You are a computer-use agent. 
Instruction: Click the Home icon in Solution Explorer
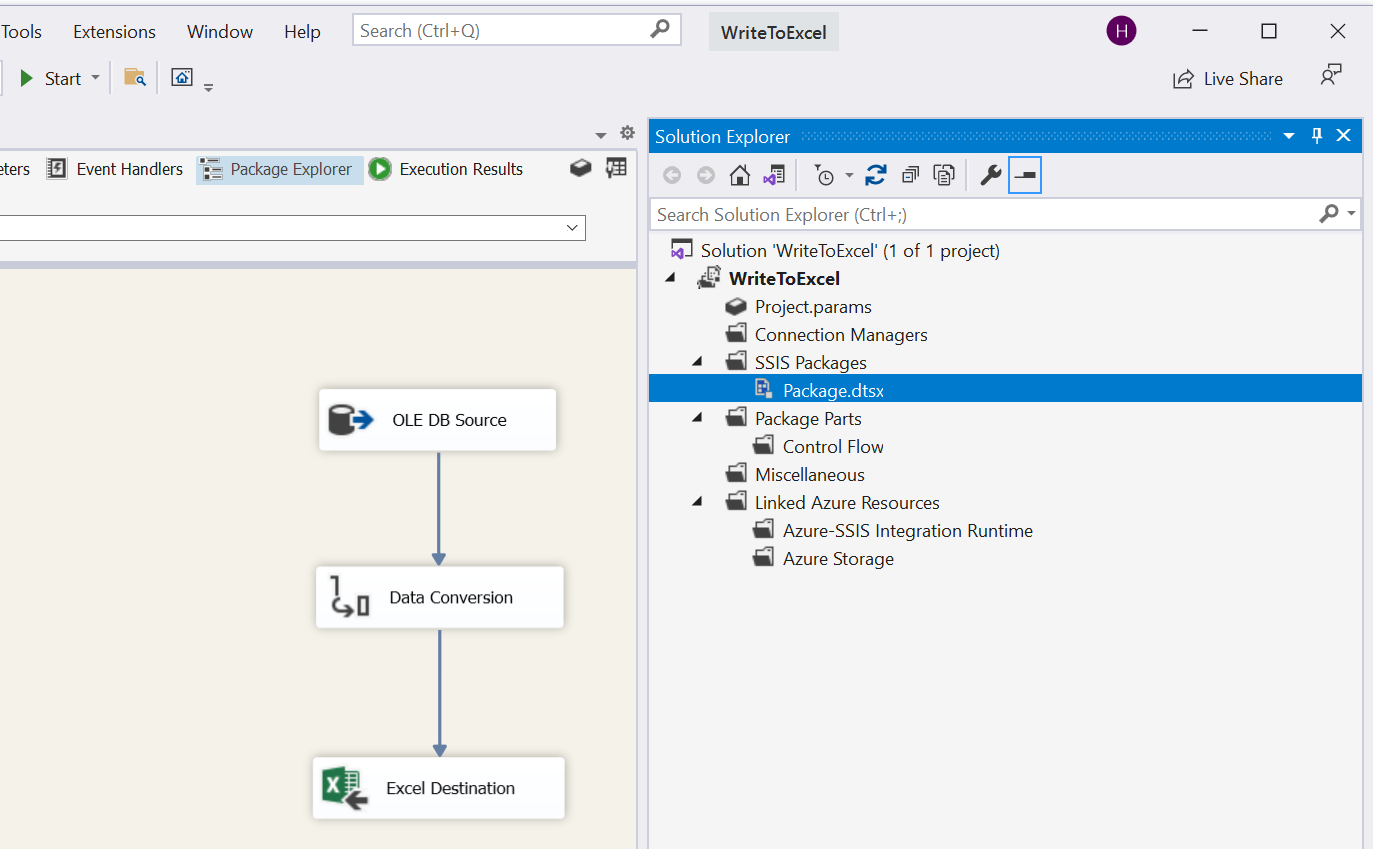click(x=740, y=176)
